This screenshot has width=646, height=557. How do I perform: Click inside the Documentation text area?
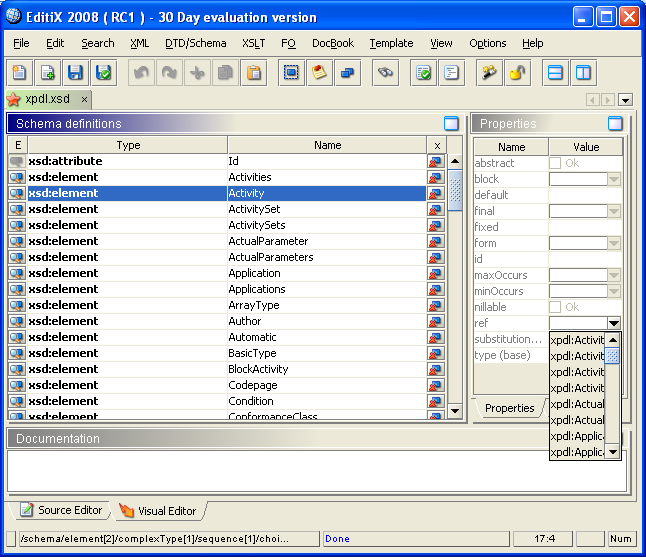click(316, 470)
